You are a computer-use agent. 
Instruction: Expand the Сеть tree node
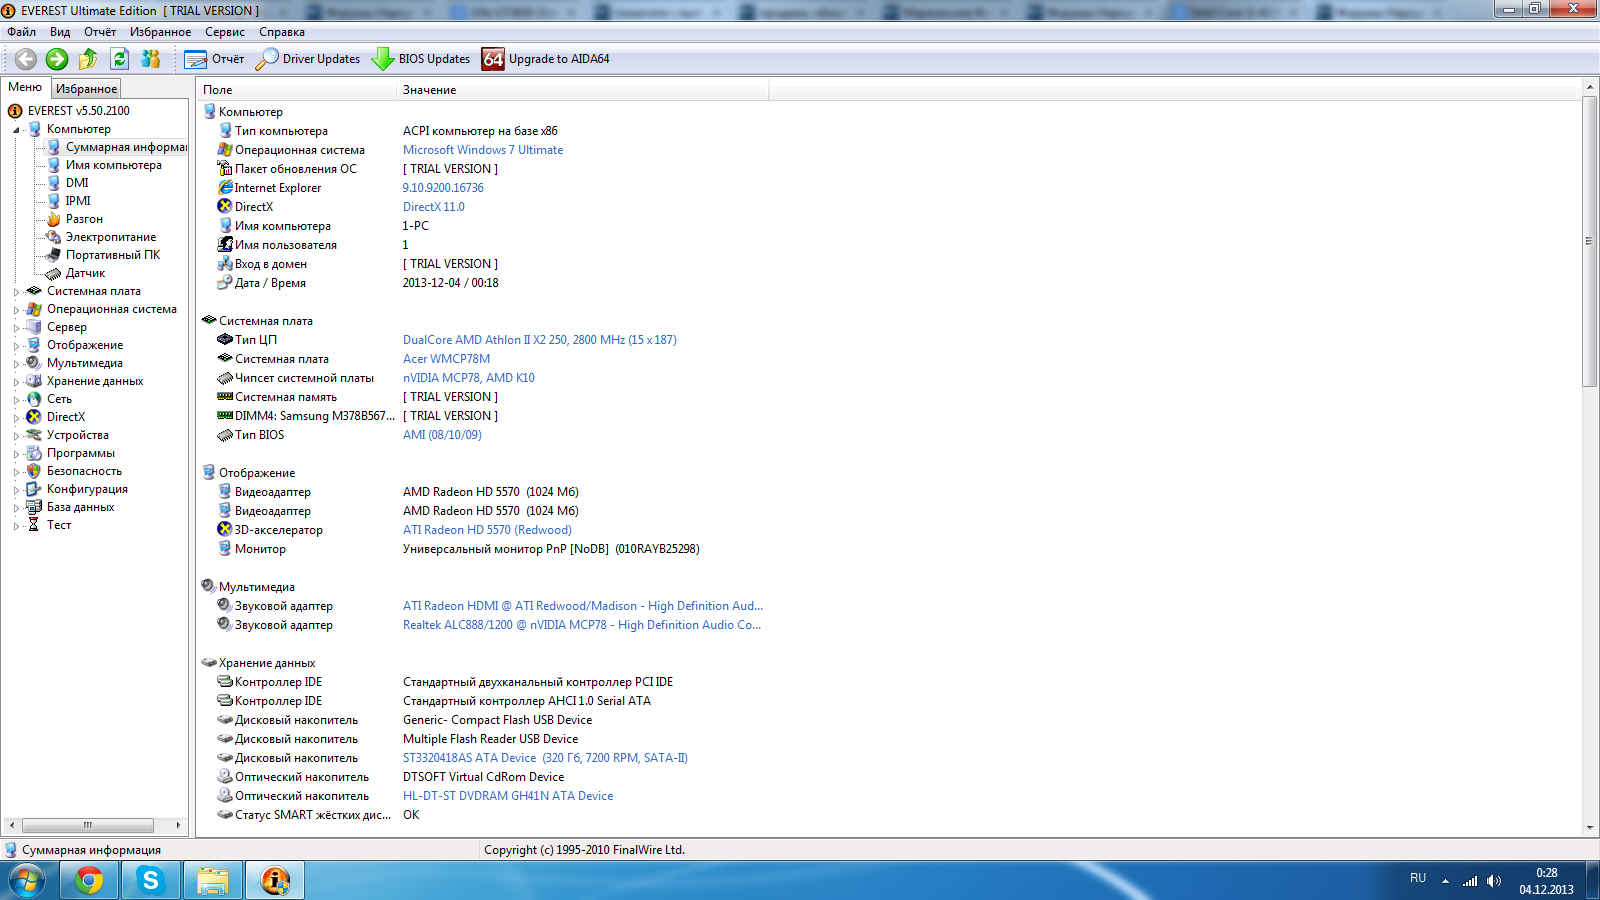pos(16,400)
